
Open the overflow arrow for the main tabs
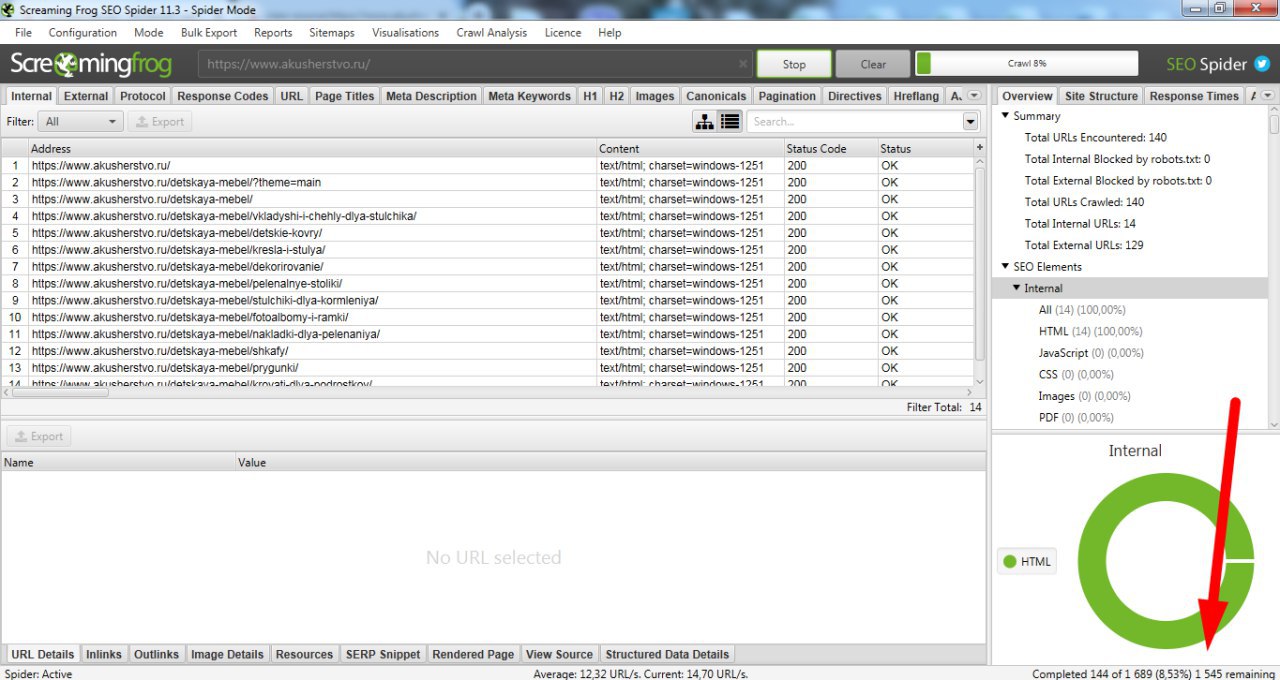click(x=973, y=96)
